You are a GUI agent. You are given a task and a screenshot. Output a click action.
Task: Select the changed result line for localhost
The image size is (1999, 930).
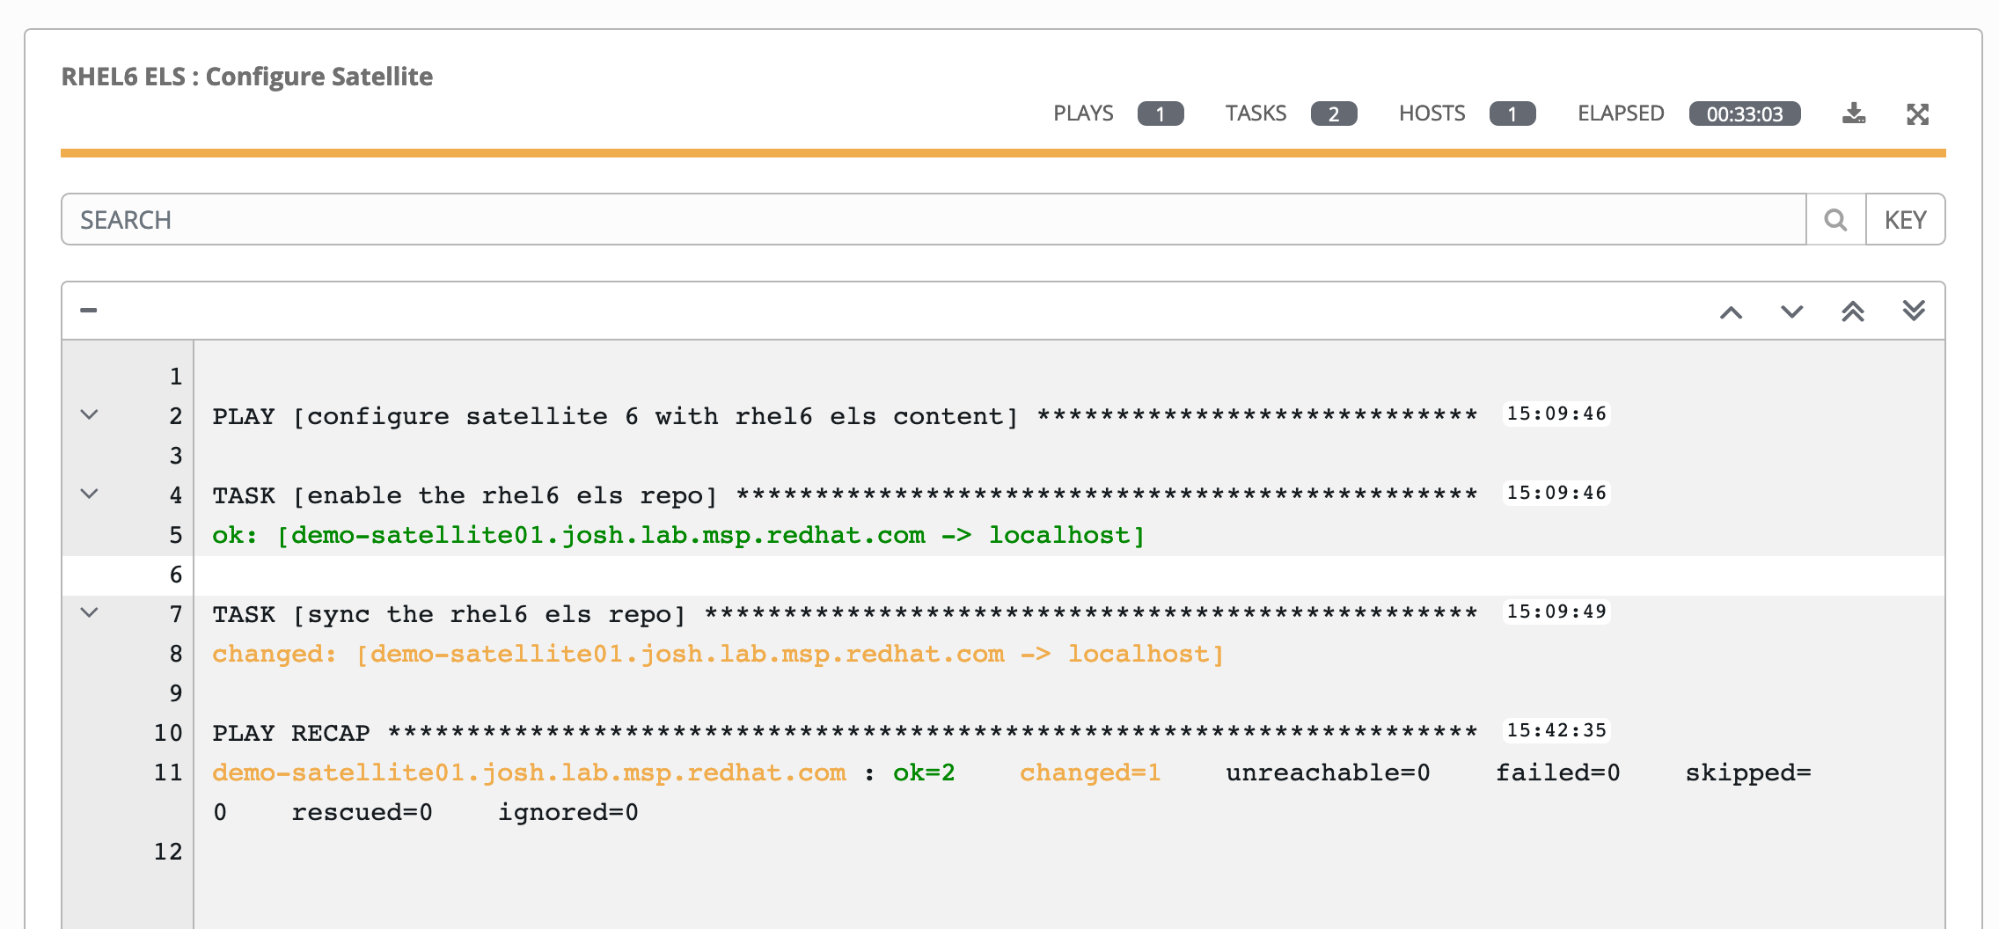coord(717,654)
